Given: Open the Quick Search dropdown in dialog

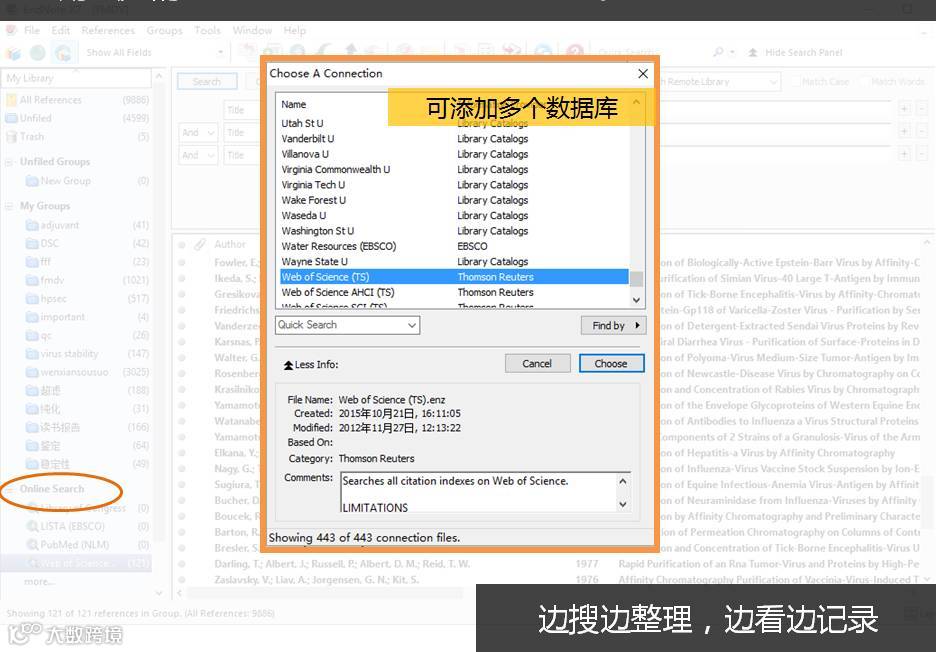Looking at the screenshot, I should [347, 325].
